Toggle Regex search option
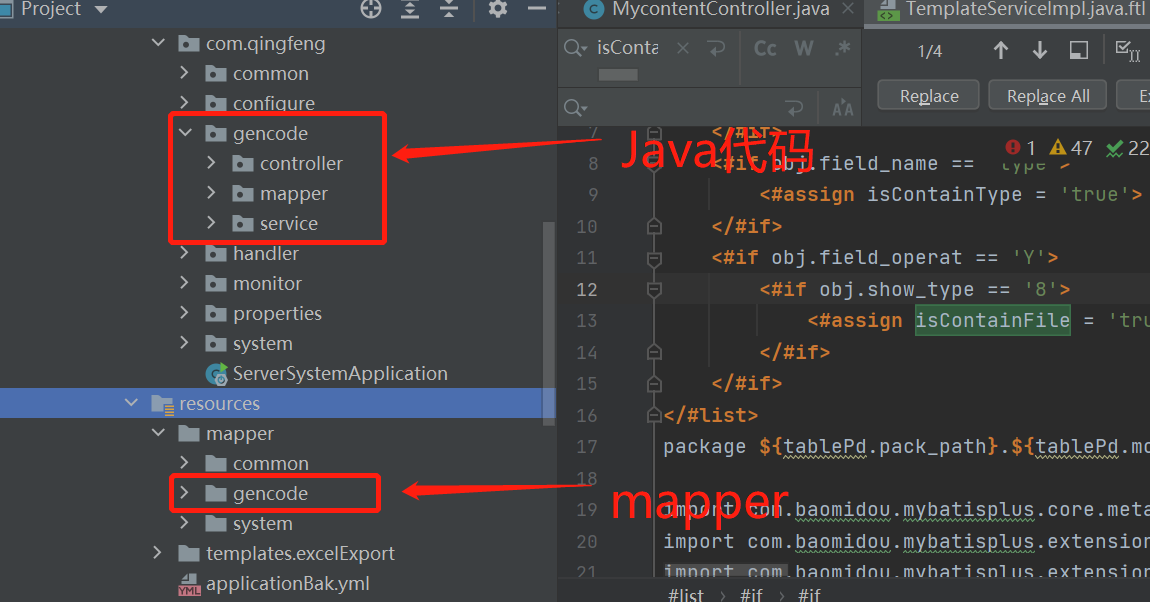Viewport: 1150px width, 602px height. [843, 48]
